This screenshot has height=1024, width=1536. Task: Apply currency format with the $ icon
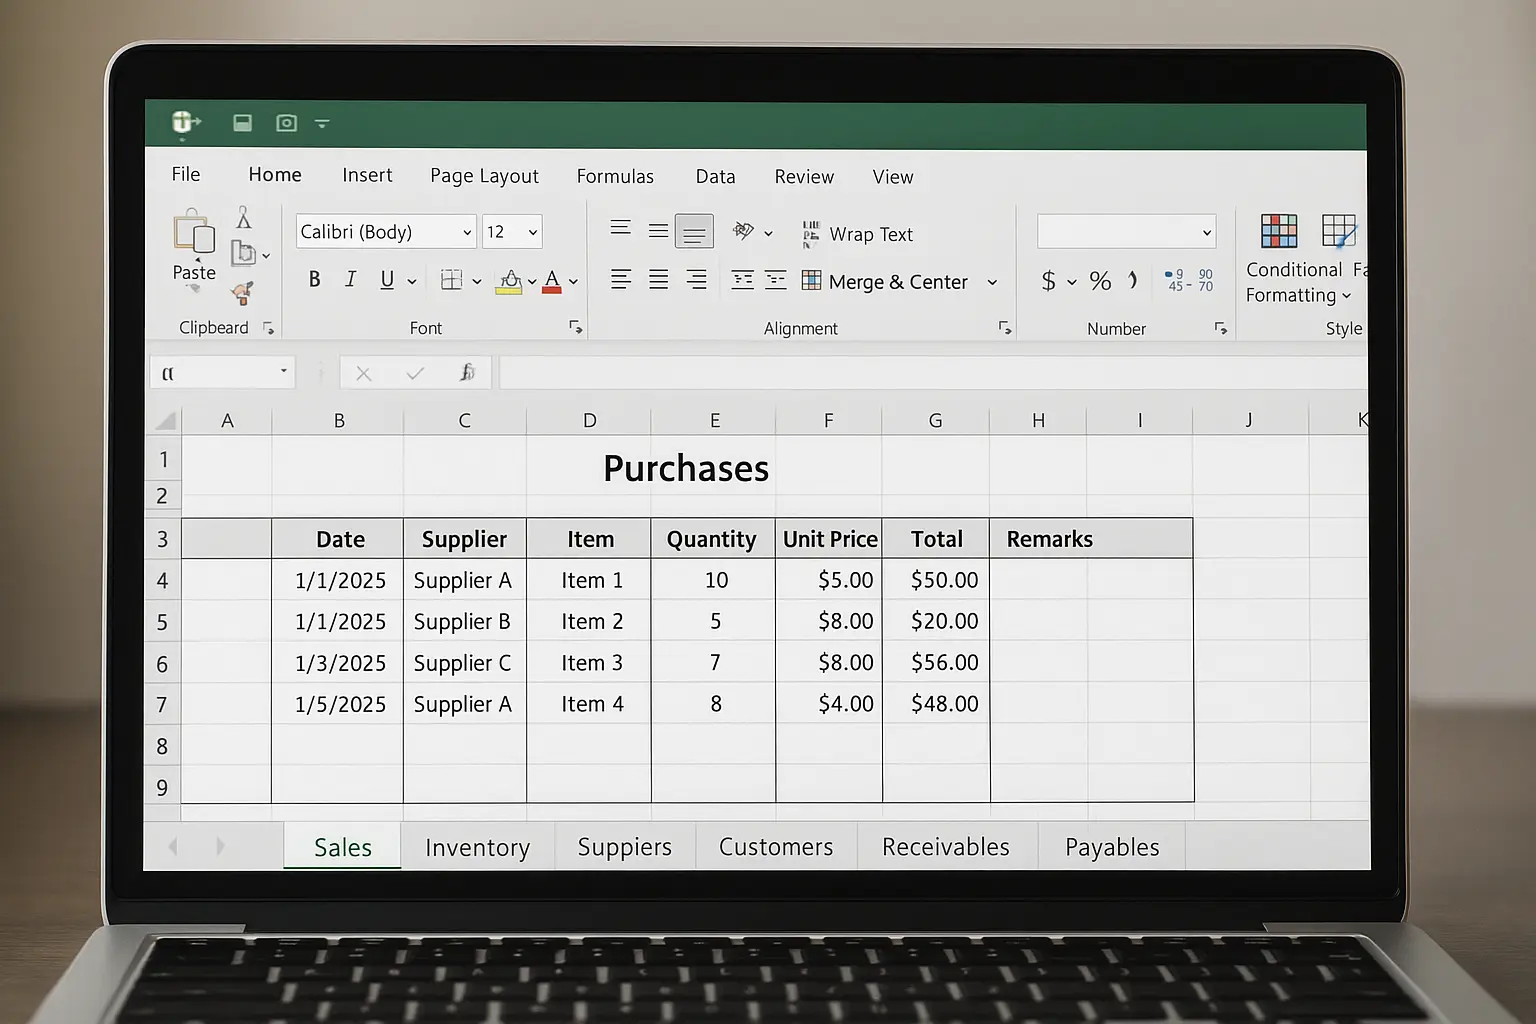coord(1048,281)
